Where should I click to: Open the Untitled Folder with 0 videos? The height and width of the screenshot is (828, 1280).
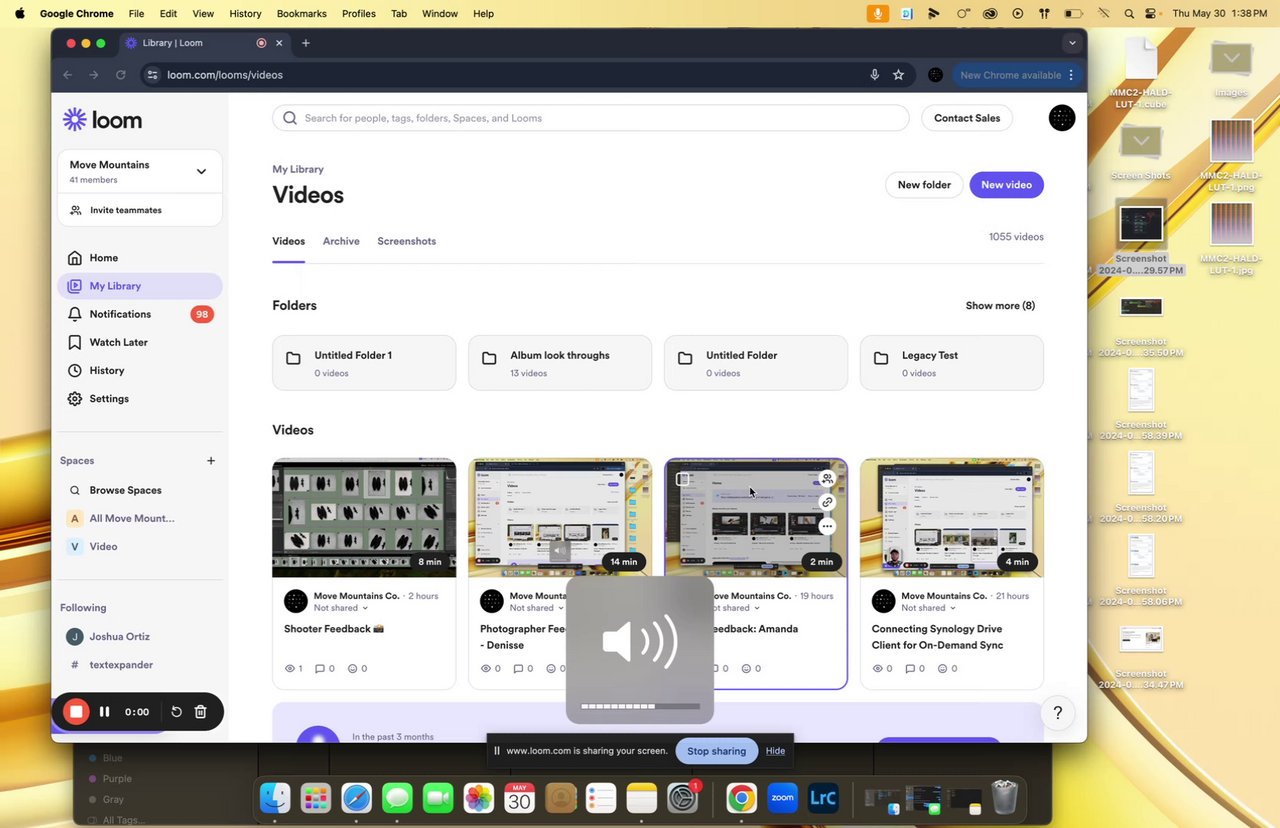click(x=756, y=362)
